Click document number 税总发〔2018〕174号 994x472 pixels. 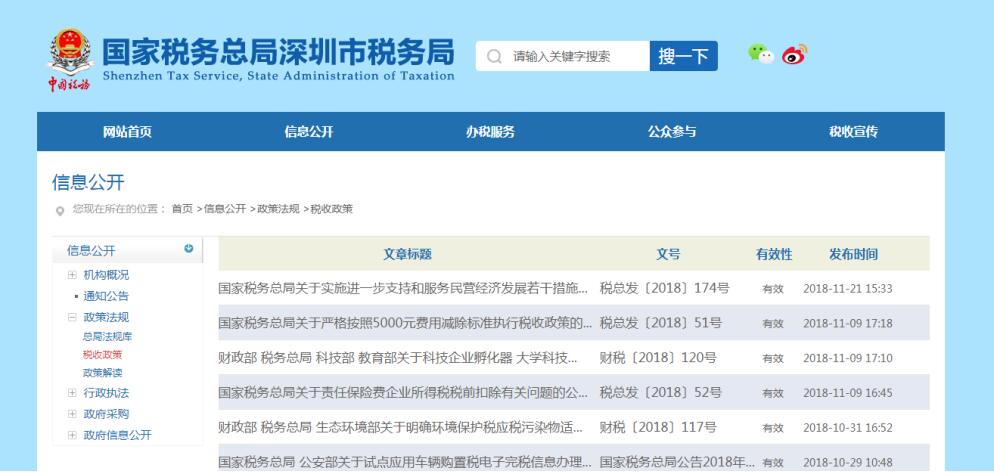point(664,288)
